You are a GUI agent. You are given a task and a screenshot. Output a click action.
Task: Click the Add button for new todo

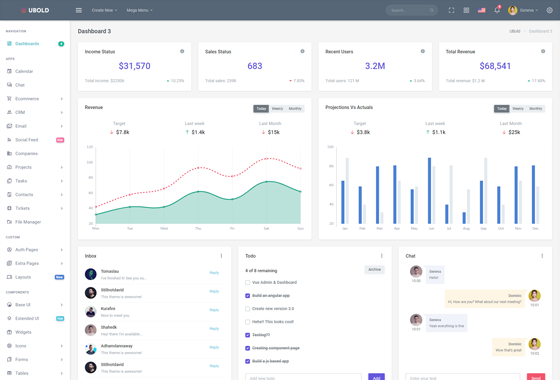376,378
